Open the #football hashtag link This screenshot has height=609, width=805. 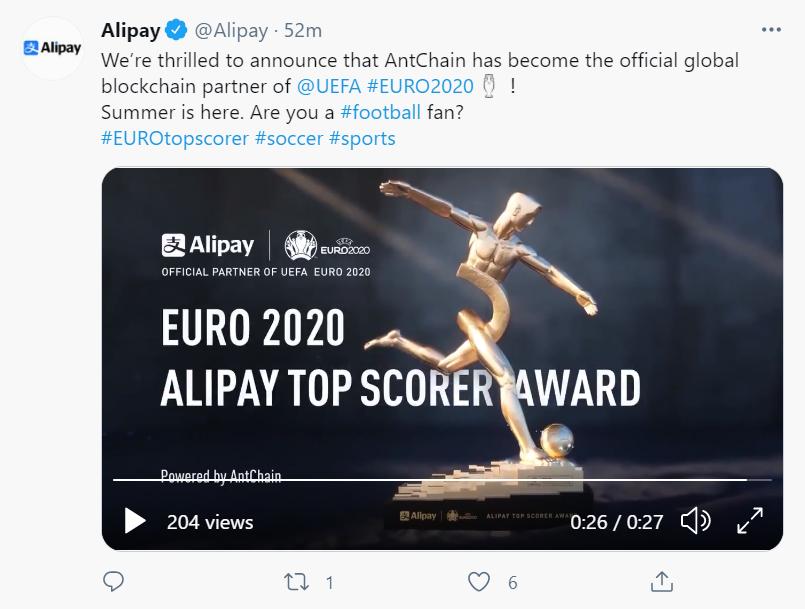(x=378, y=112)
